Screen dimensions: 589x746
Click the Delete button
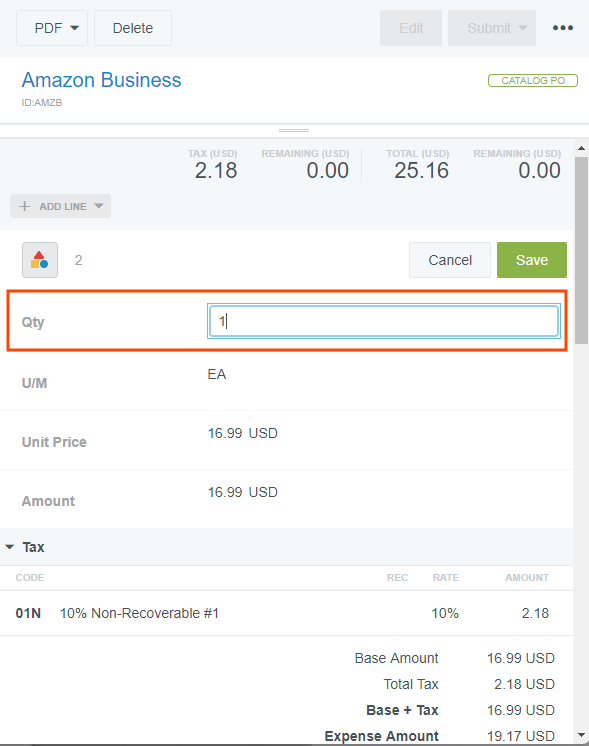(133, 28)
